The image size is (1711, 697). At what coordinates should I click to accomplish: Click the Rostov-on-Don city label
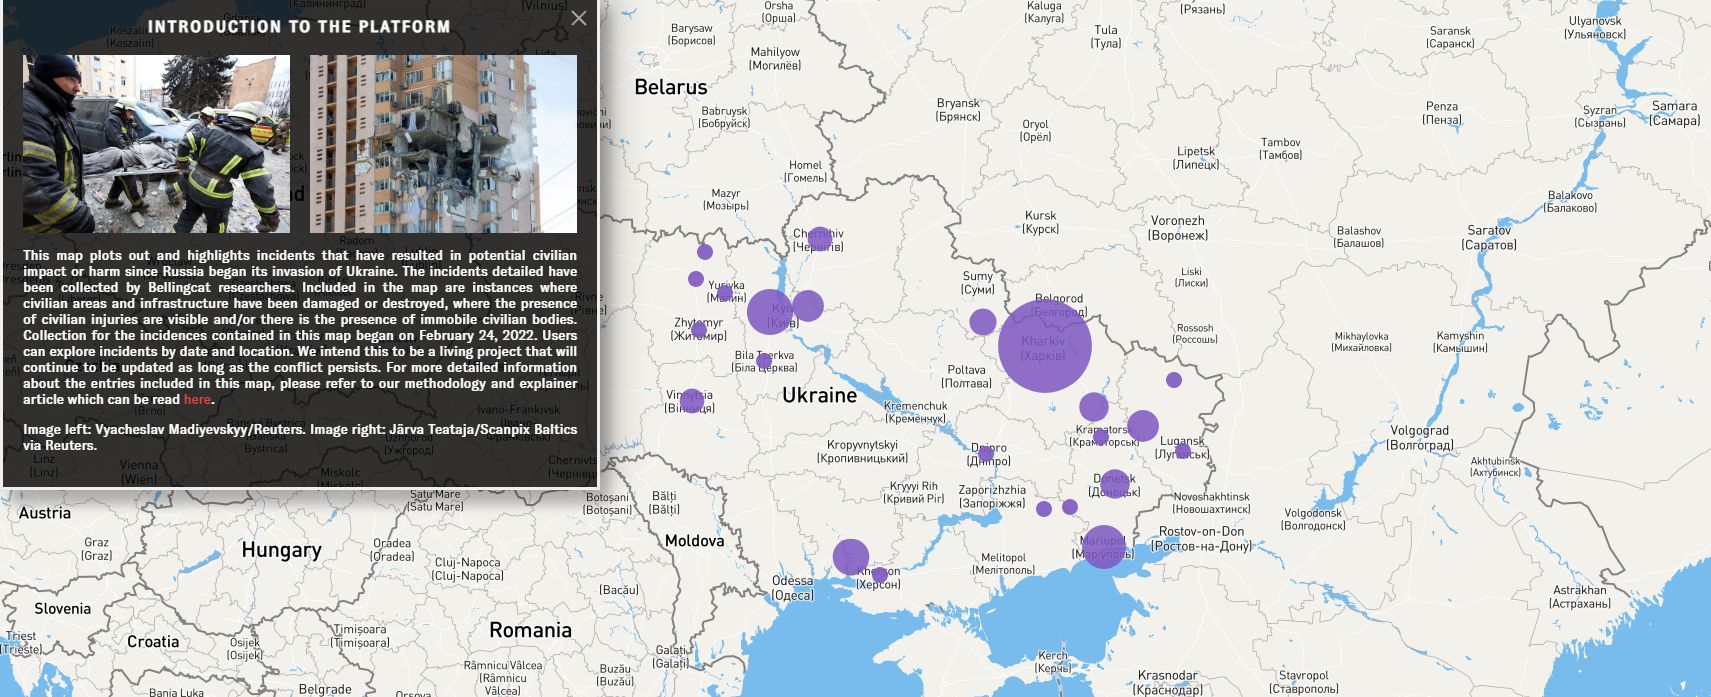[1201, 539]
